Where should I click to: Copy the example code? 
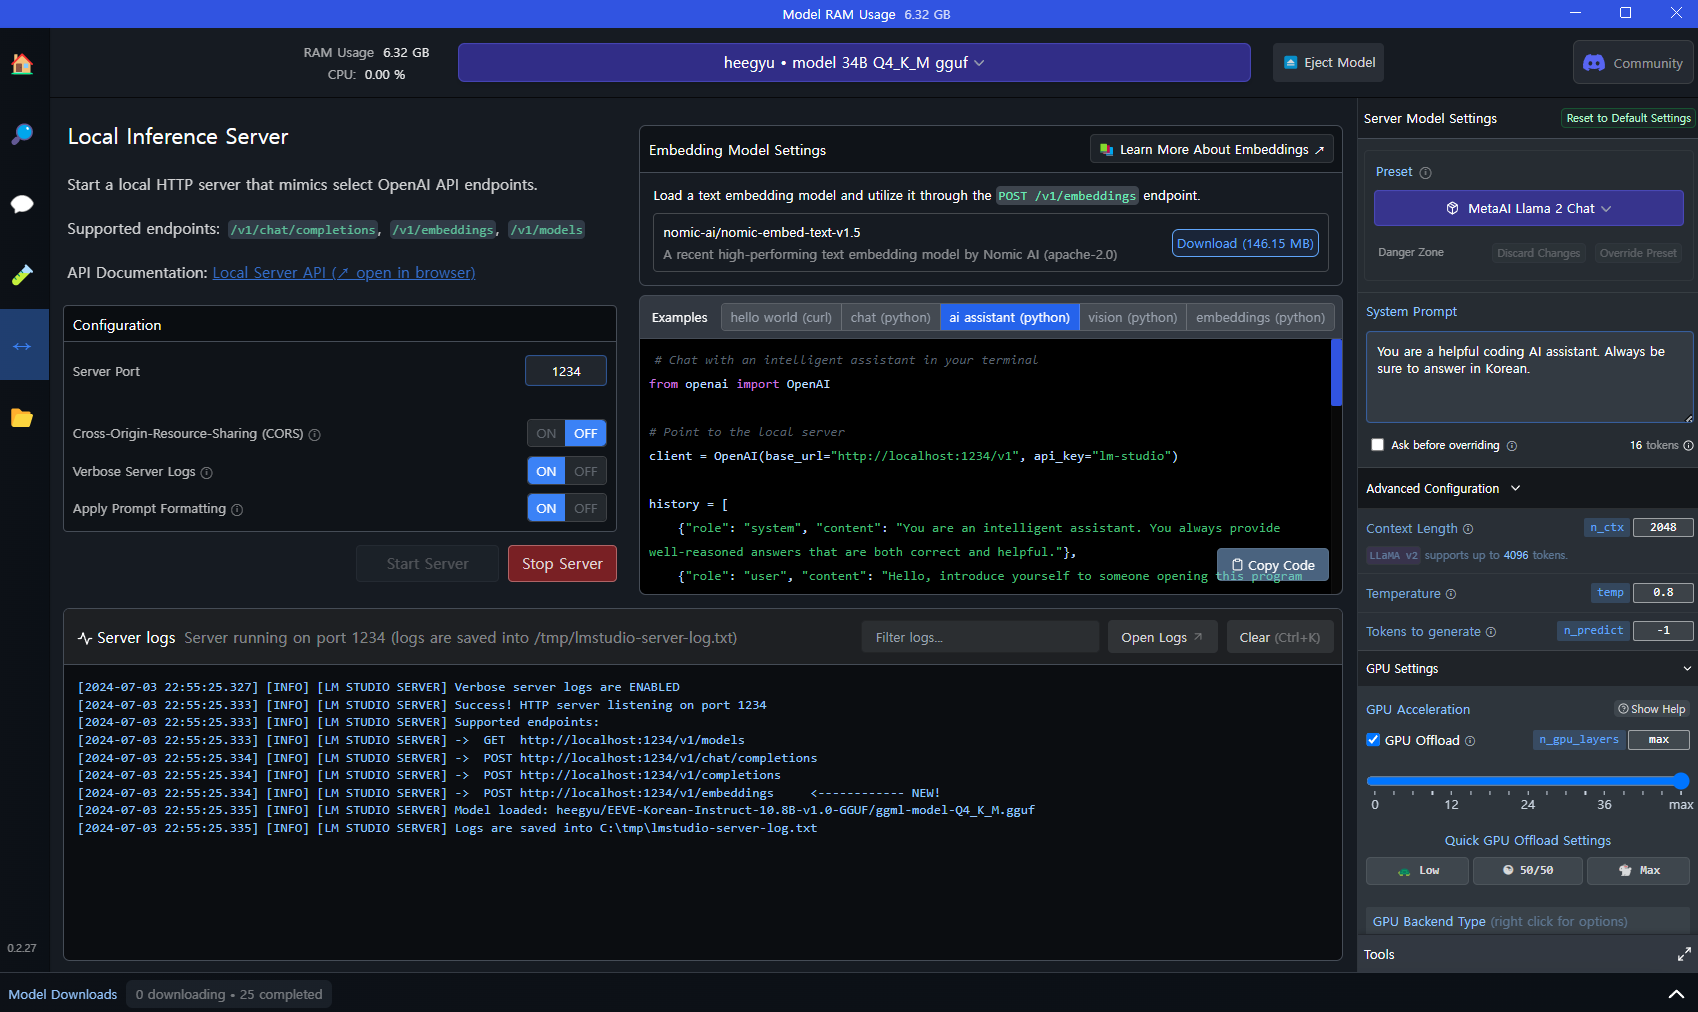(x=1273, y=564)
